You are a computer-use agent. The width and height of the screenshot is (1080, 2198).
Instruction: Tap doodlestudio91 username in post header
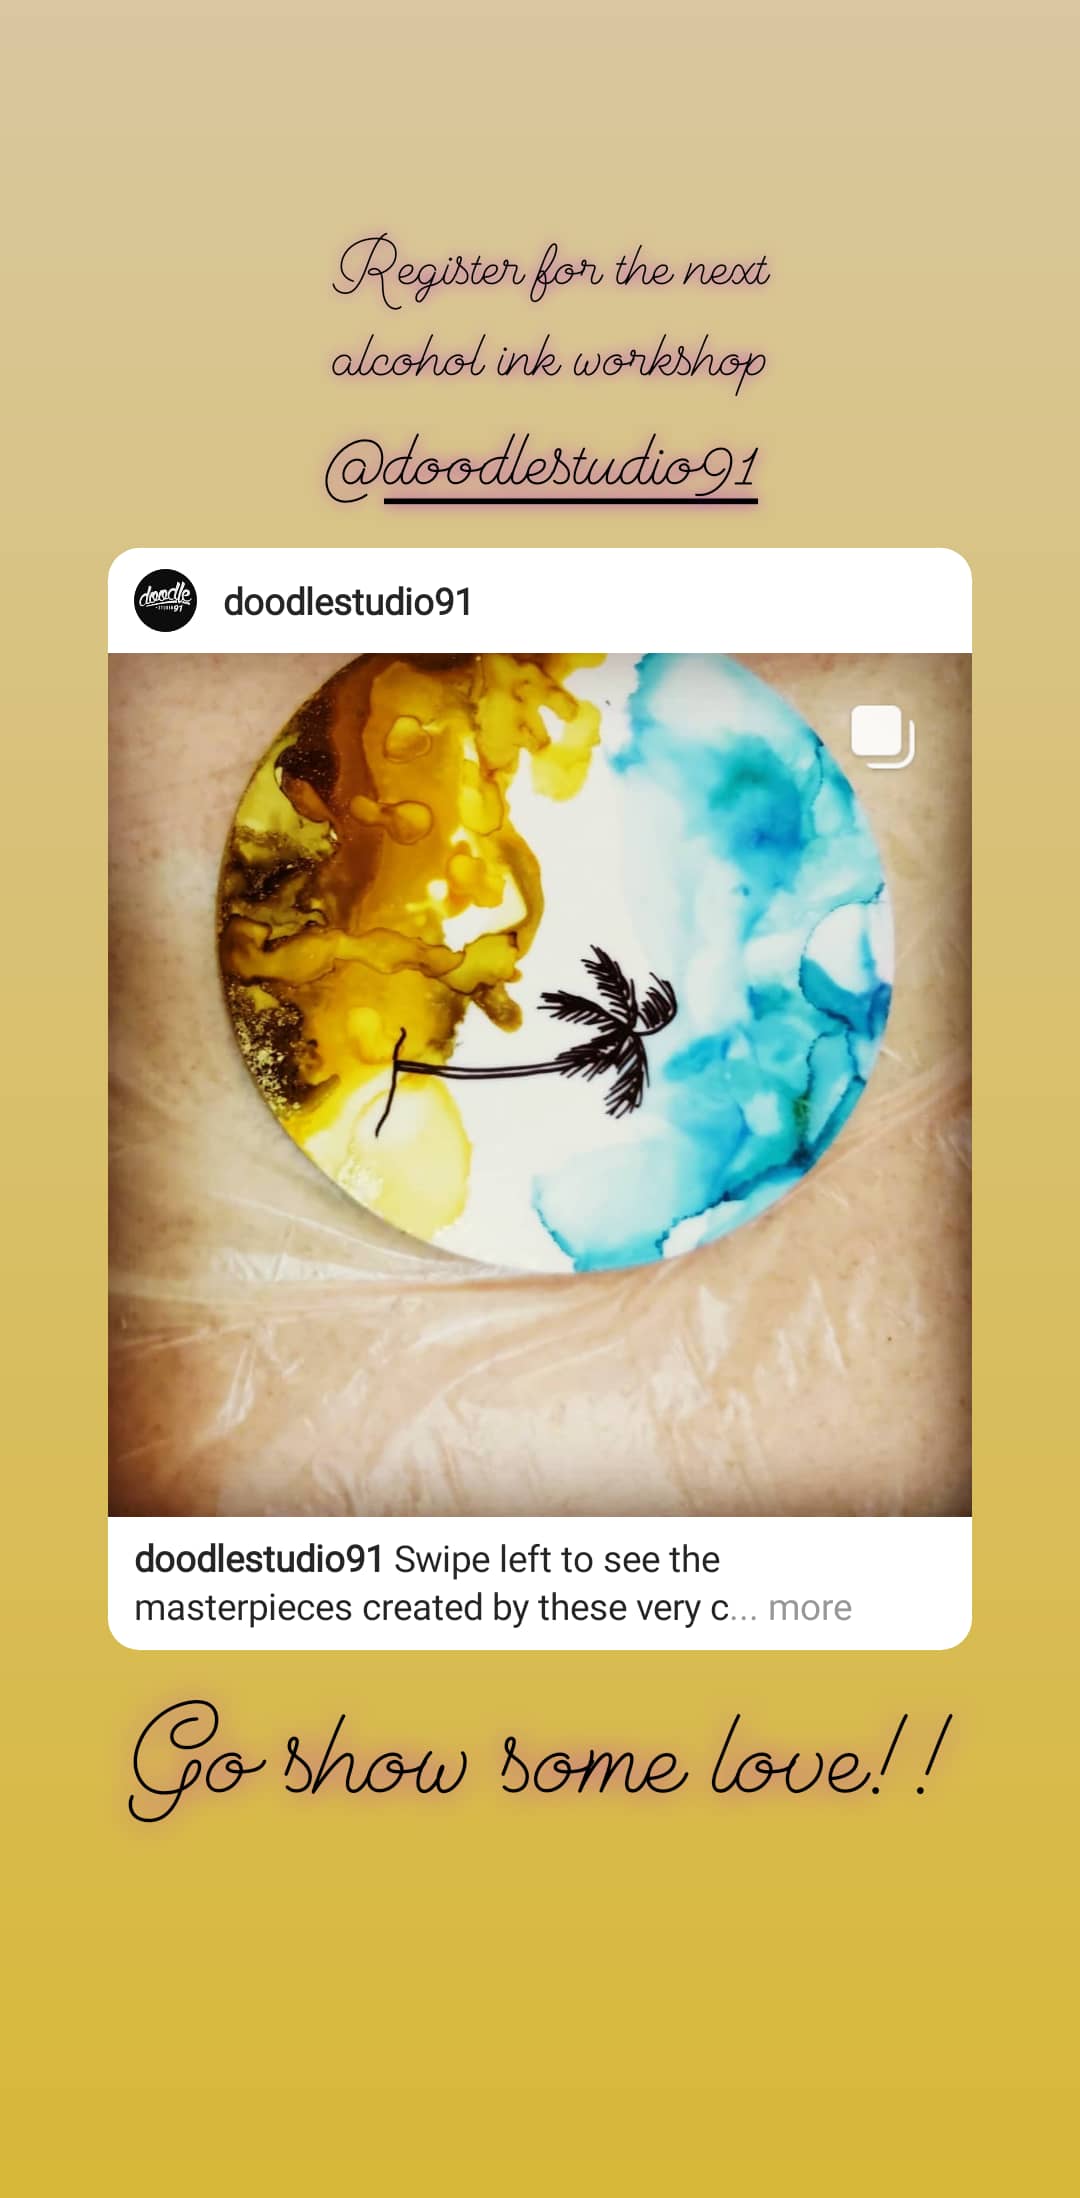(x=347, y=602)
